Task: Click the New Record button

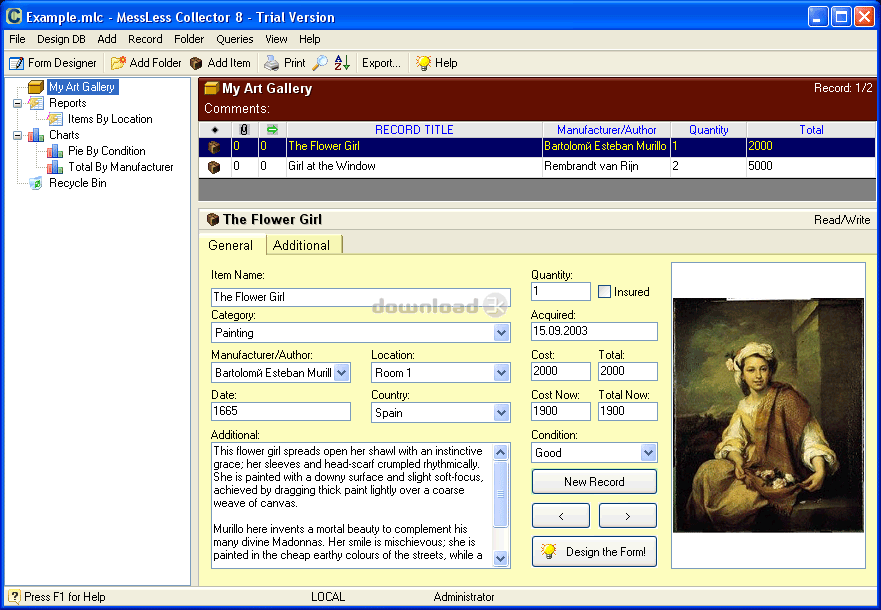Action: click(594, 482)
